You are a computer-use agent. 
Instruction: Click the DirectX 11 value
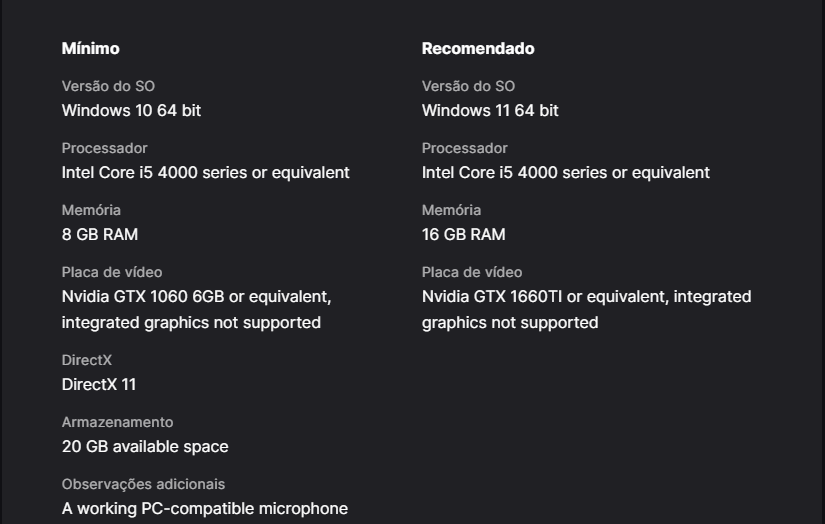(x=99, y=384)
